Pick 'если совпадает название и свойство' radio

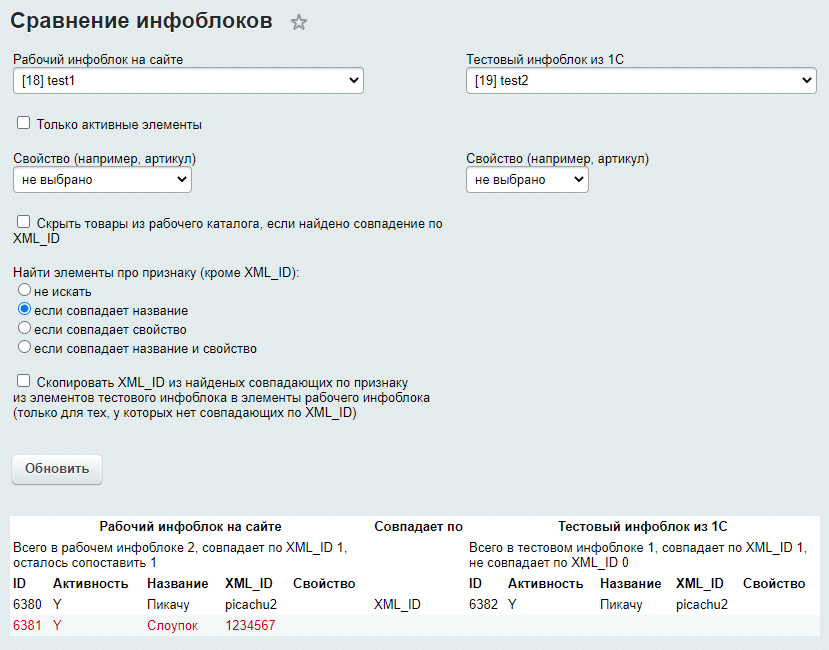click(25, 347)
